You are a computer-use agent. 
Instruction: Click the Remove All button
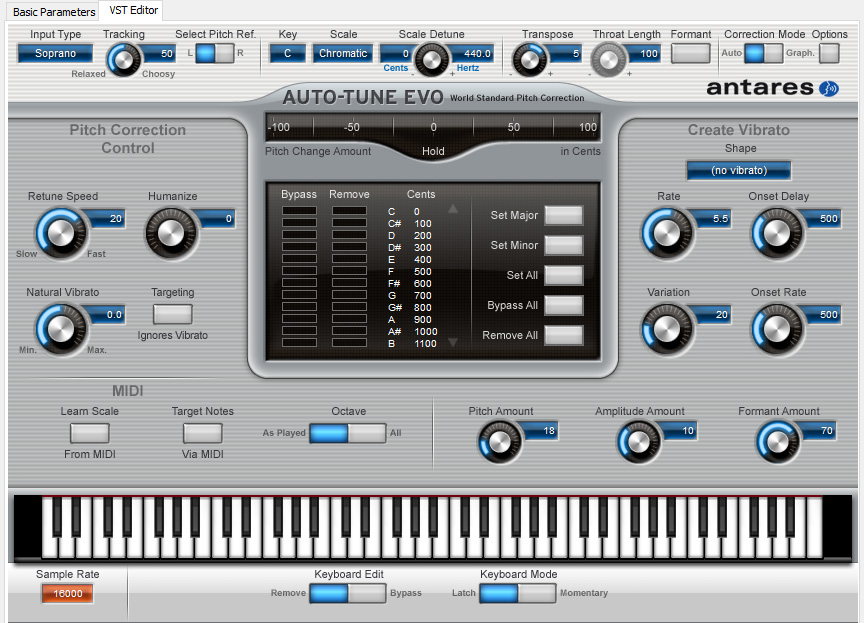564,335
